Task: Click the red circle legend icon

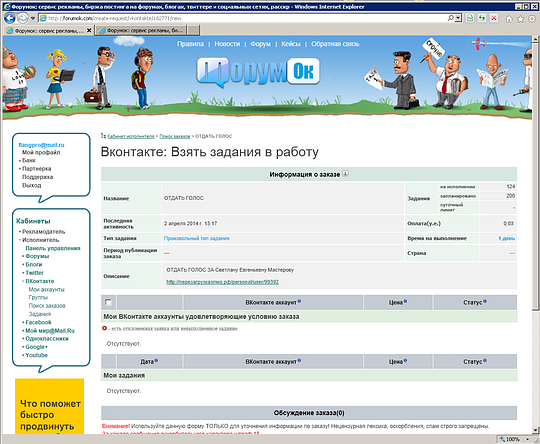Action: point(104,328)
